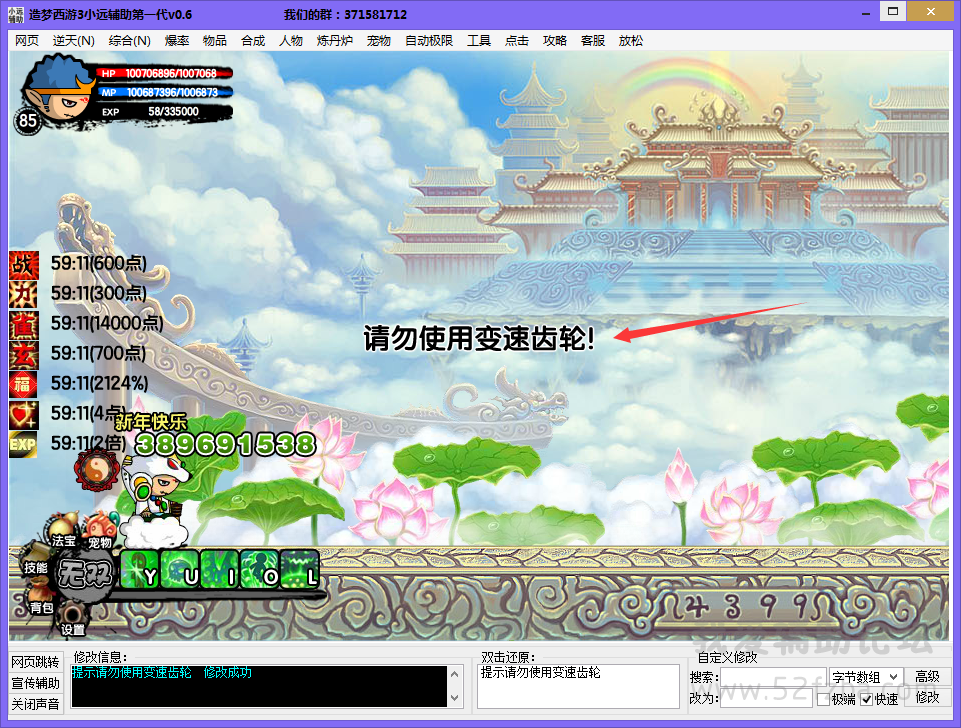Click the 修改成功 log text

tap(227, 672)
